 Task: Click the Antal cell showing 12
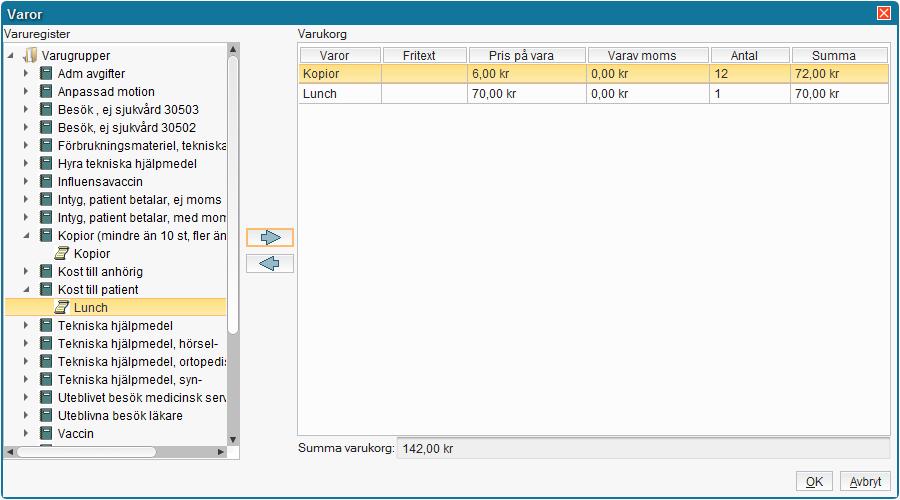(750, 73)
